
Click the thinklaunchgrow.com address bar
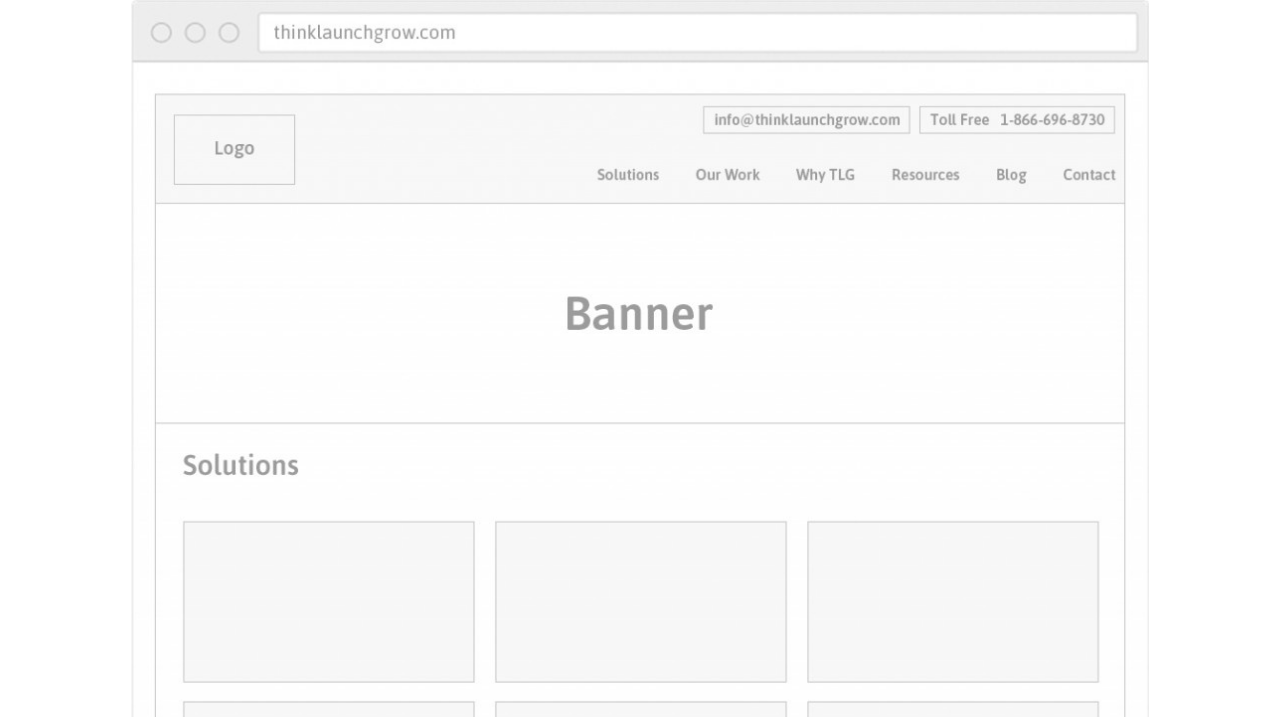pos(697,32)
